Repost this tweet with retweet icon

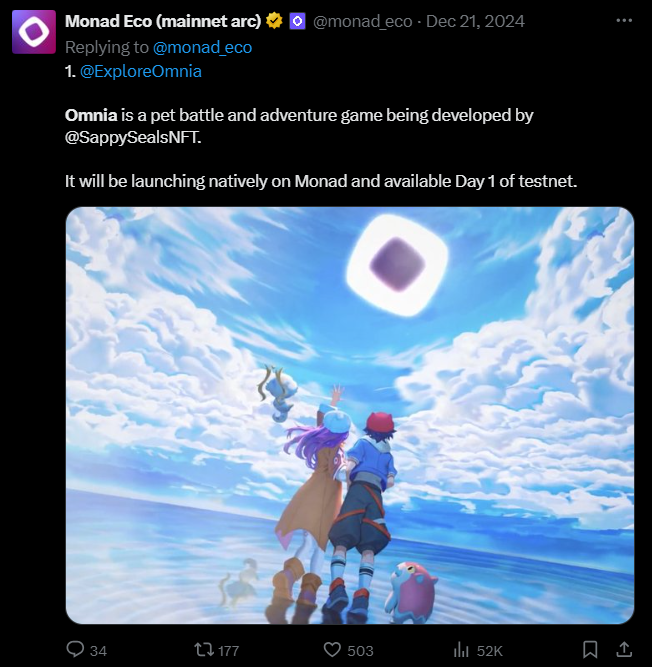(x=203, y=650)
